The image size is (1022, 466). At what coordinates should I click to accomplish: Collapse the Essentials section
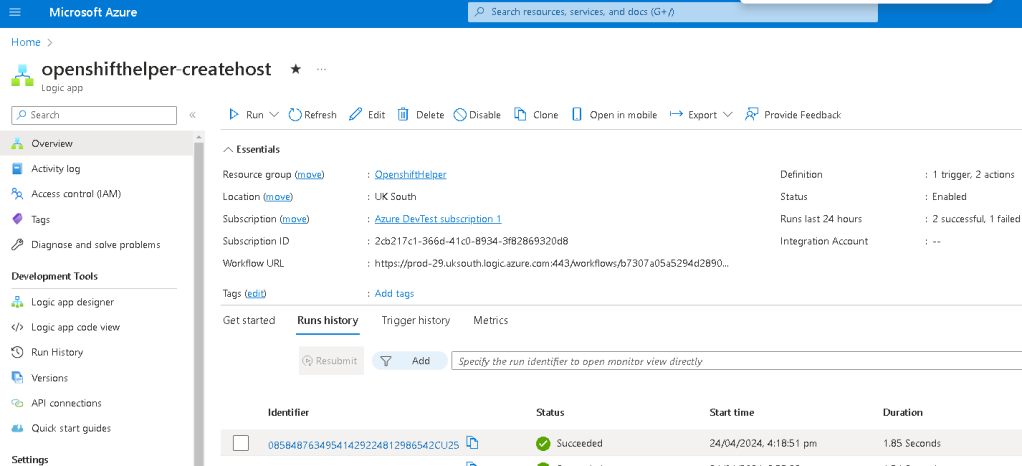(252, 149)
